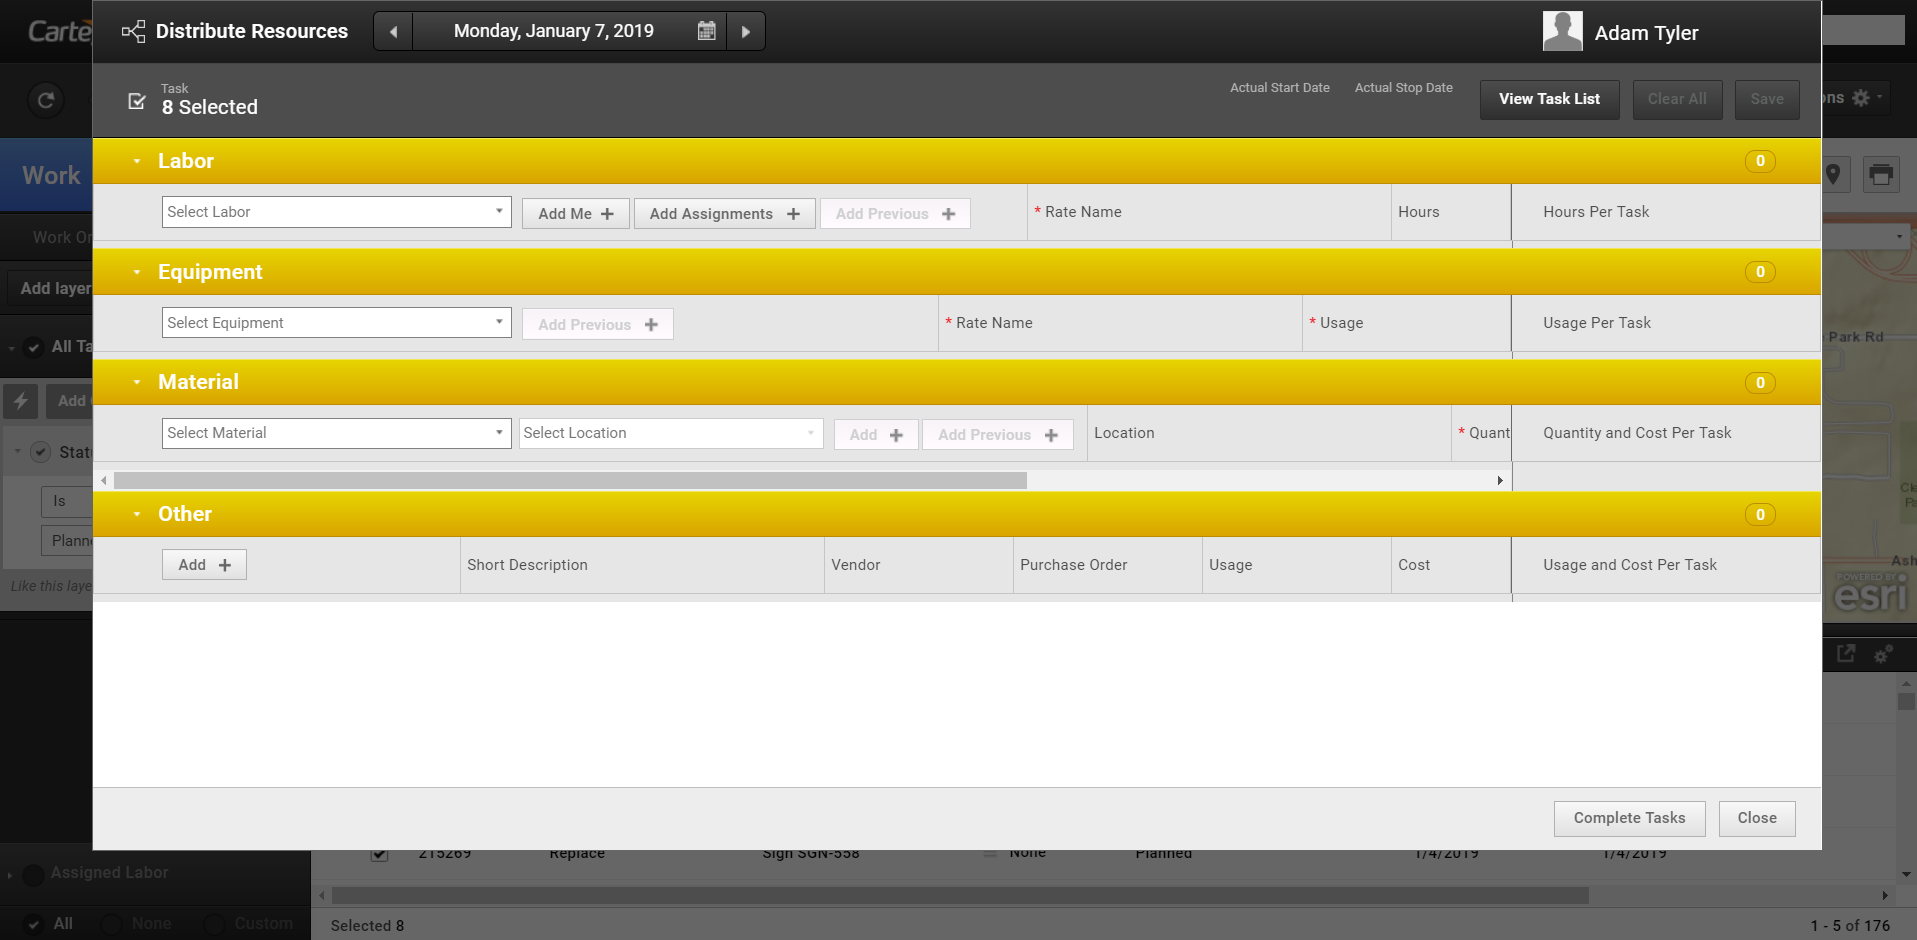
Task: Click the View Task List button
Action: coord(1549,99)
